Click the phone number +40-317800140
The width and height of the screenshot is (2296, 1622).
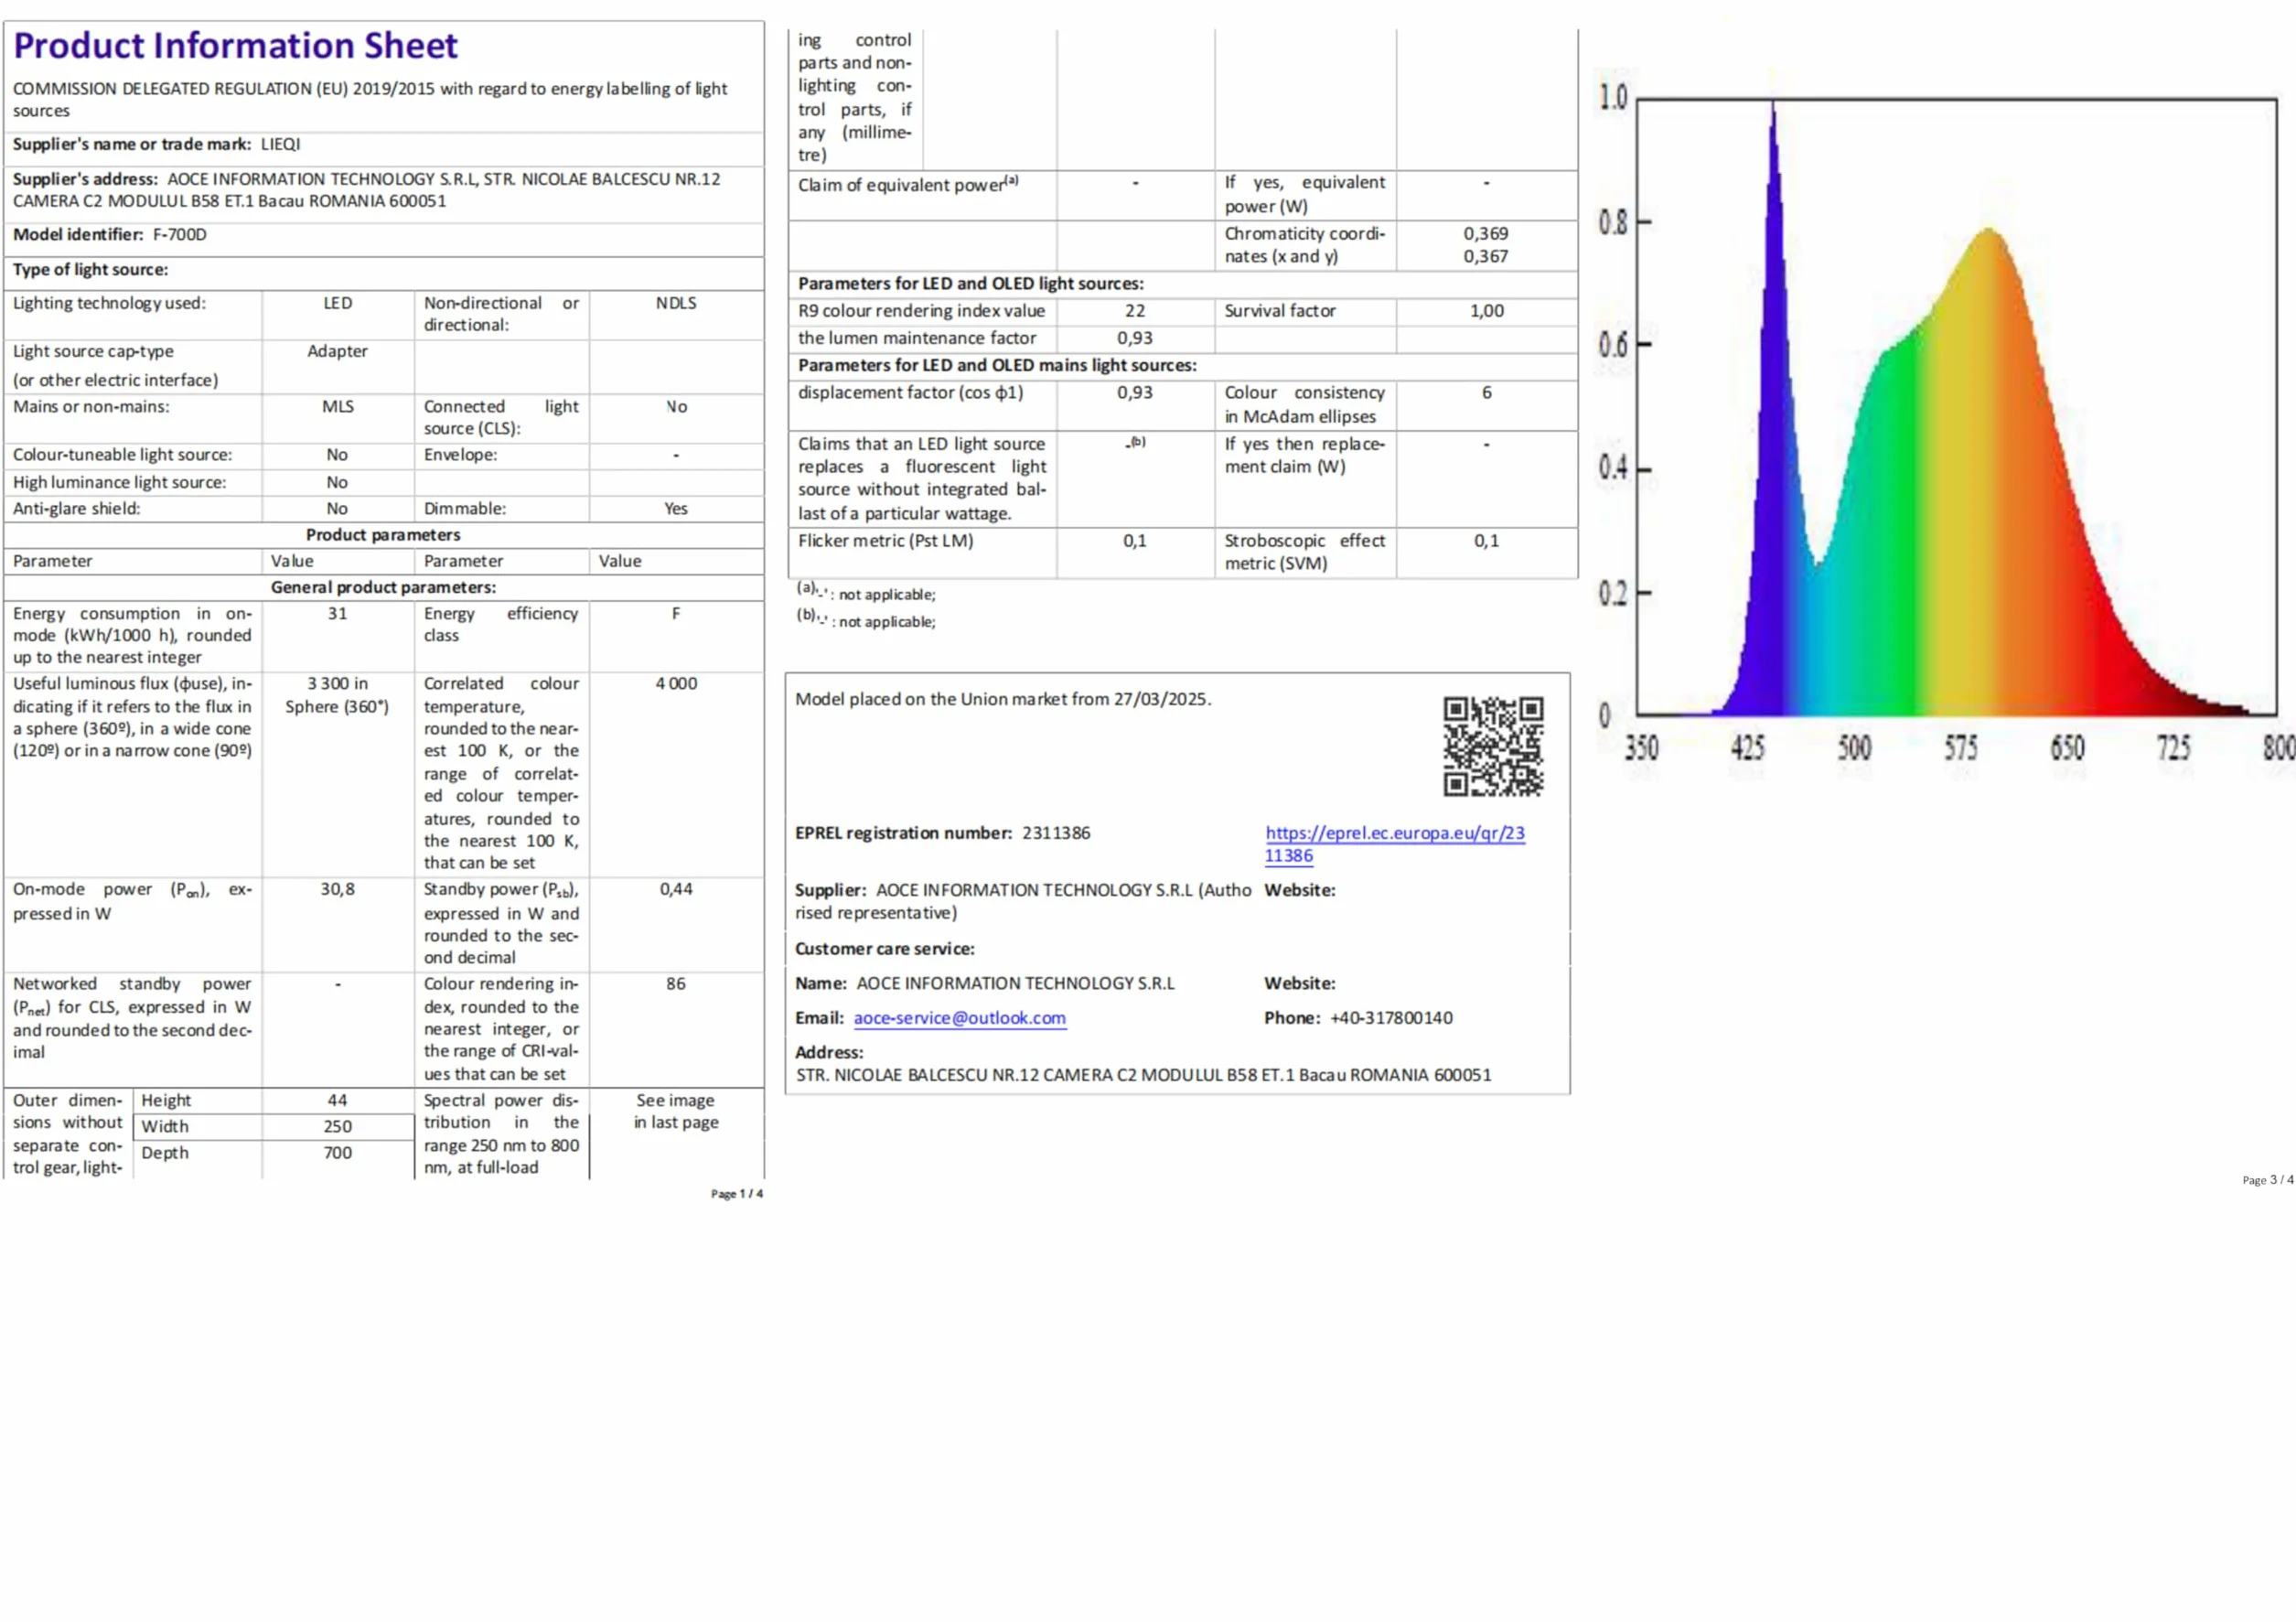click(x=1391, y=1017)
